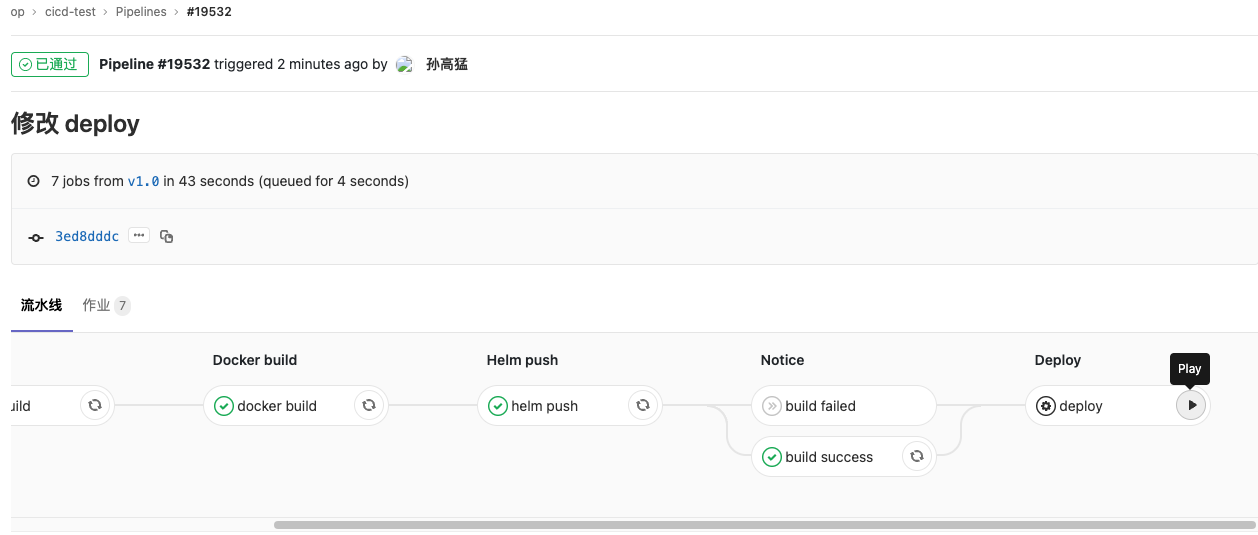Go to Pipelines breadcrumb

click(140, 12)
